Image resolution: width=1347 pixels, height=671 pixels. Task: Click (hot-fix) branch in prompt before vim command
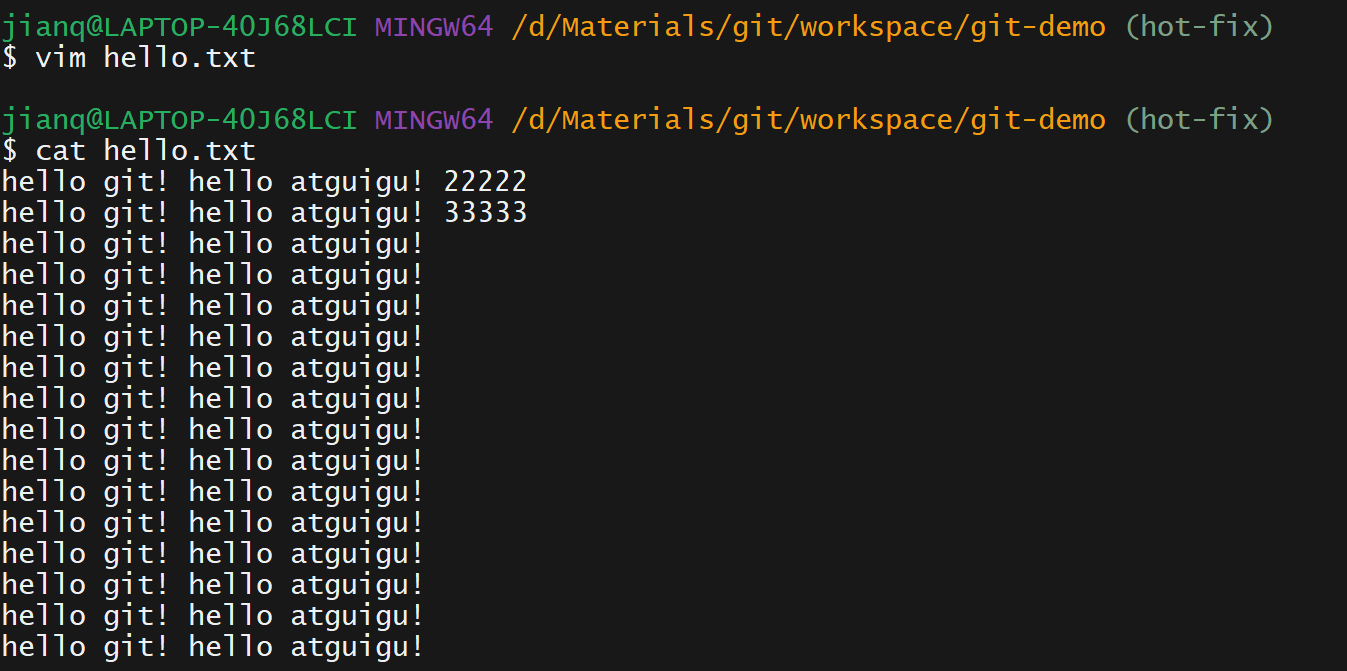click(x=1199, y=28)
